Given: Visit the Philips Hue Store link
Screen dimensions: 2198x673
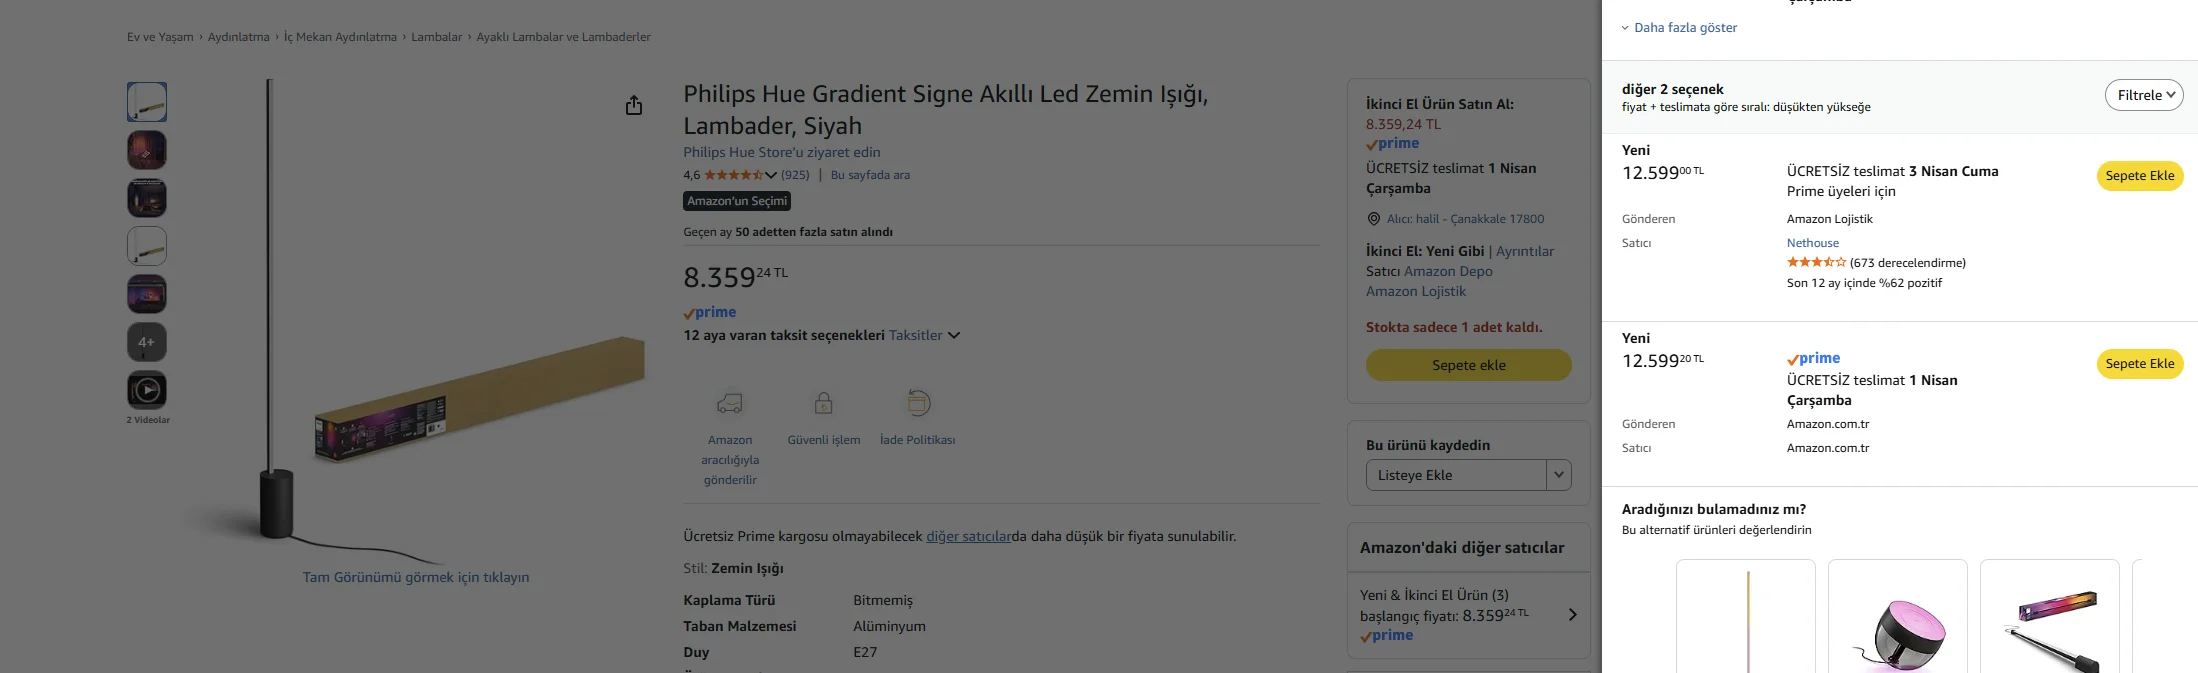Looking at the screenshot, I should 781,152.
